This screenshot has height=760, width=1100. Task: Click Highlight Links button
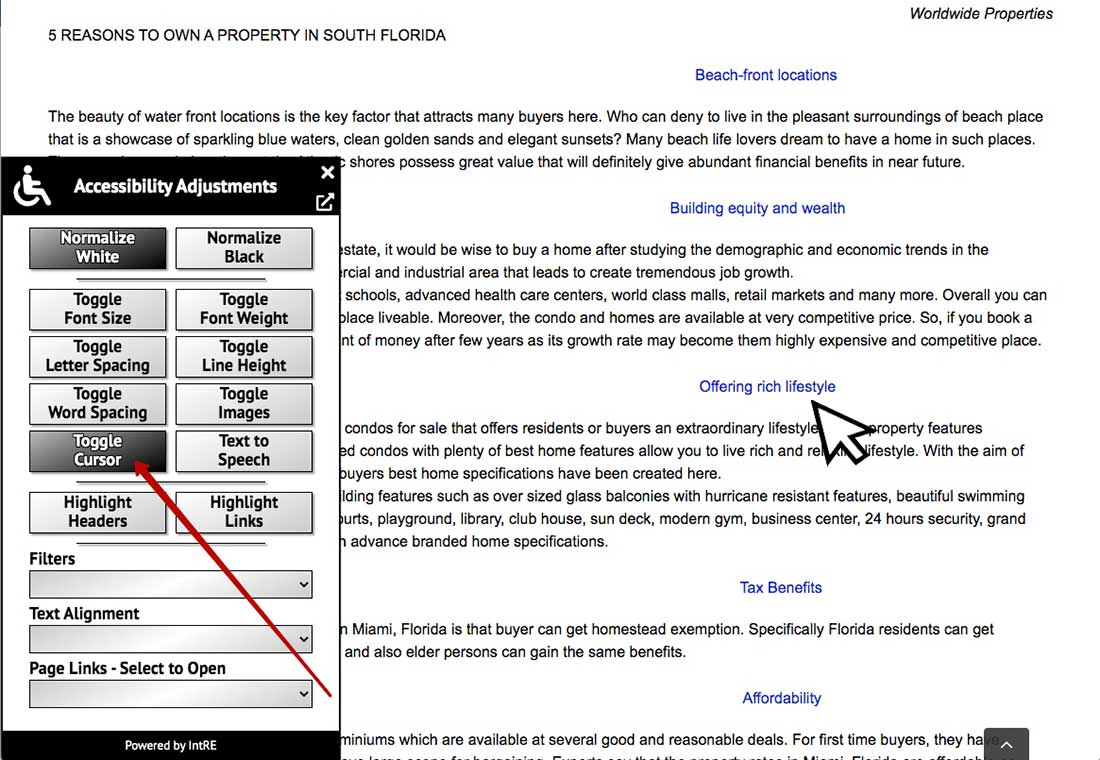(243, 512)
